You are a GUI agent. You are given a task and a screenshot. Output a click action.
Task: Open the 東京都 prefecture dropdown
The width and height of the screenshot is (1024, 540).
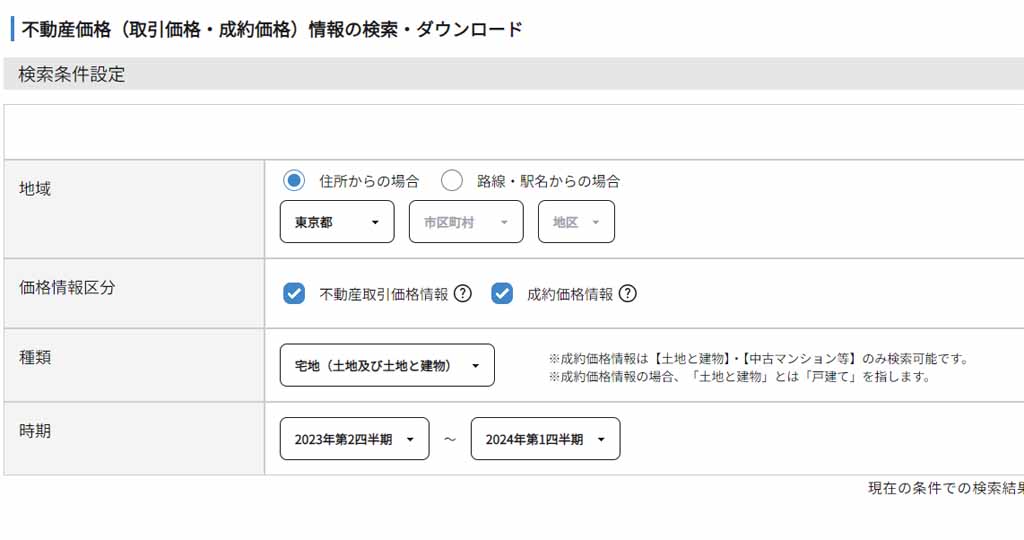336,222
